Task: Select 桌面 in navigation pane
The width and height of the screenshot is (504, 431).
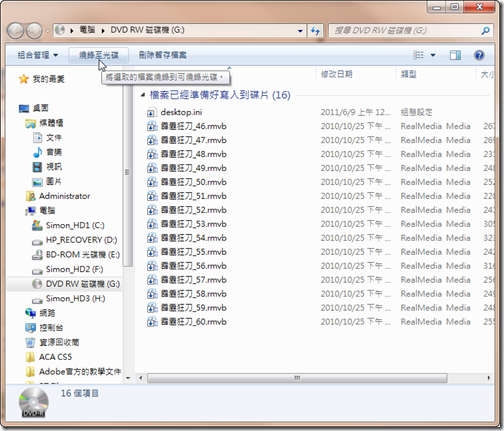Action: click(x=34, y=108)
